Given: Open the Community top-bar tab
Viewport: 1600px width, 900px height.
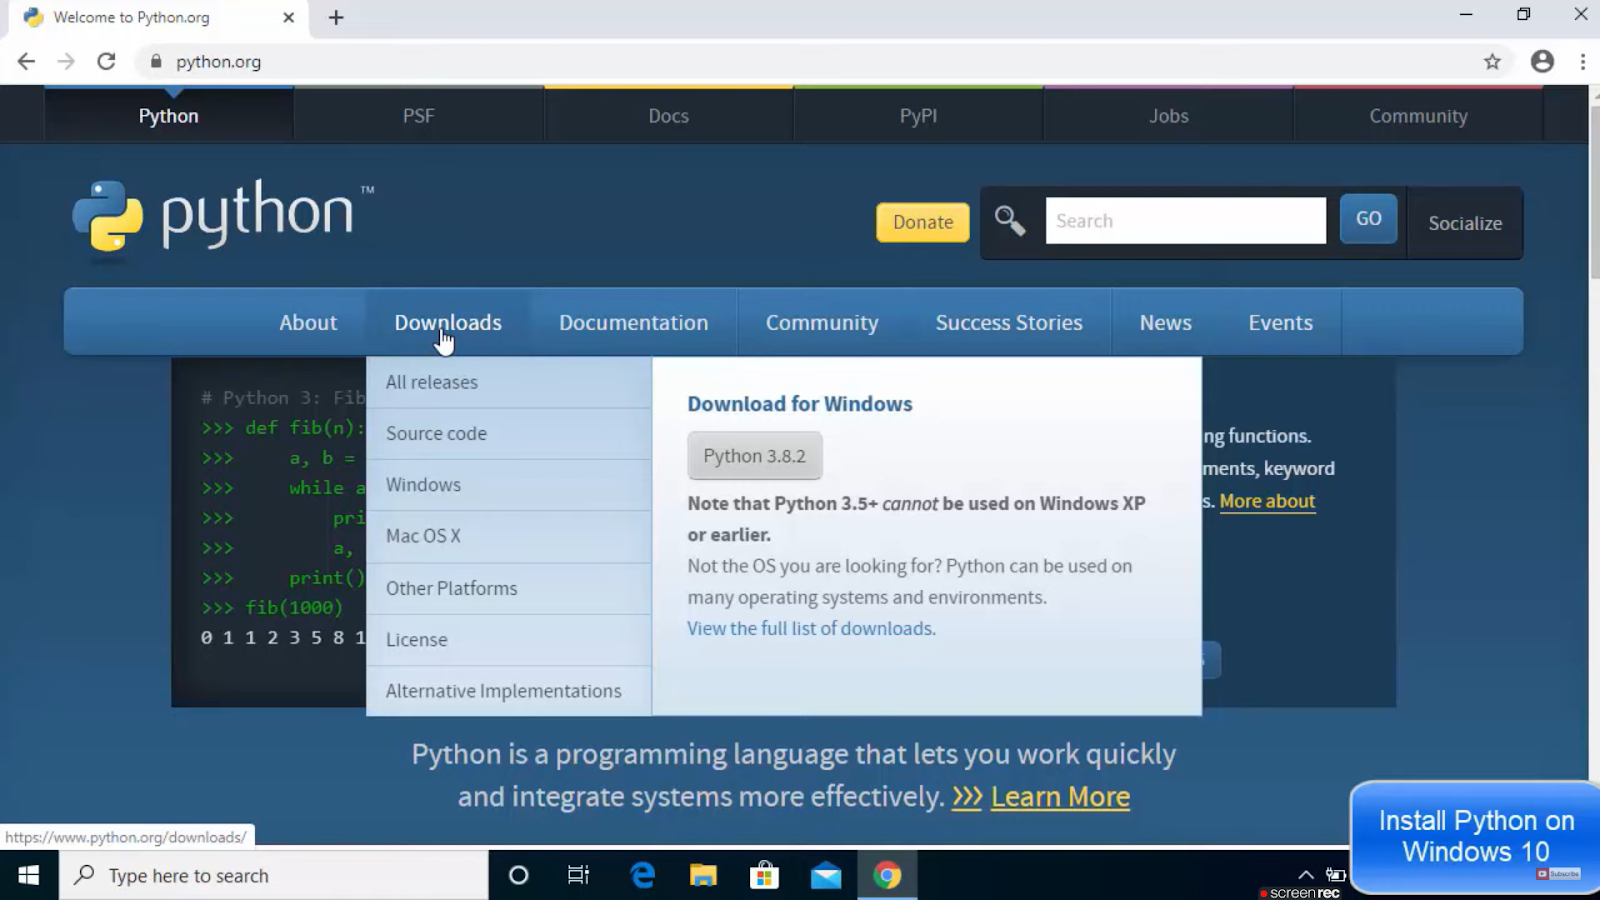Looking at the screenshot, I should coord(1418,116).
